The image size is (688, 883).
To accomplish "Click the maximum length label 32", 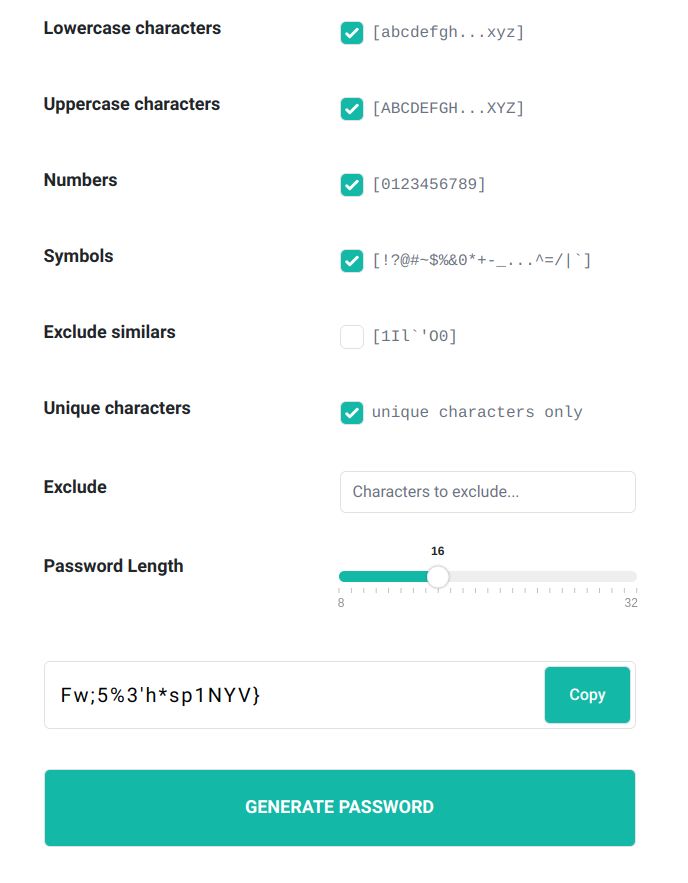I will 631,603.
